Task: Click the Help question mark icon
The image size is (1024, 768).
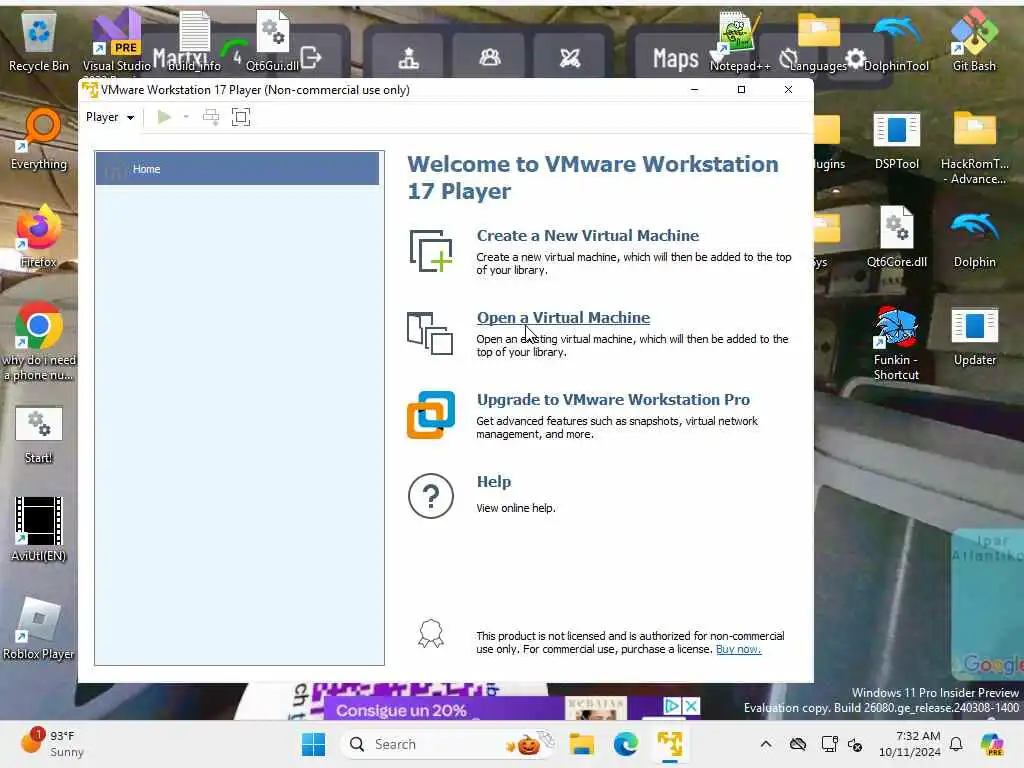Action: tap(430, 496)
